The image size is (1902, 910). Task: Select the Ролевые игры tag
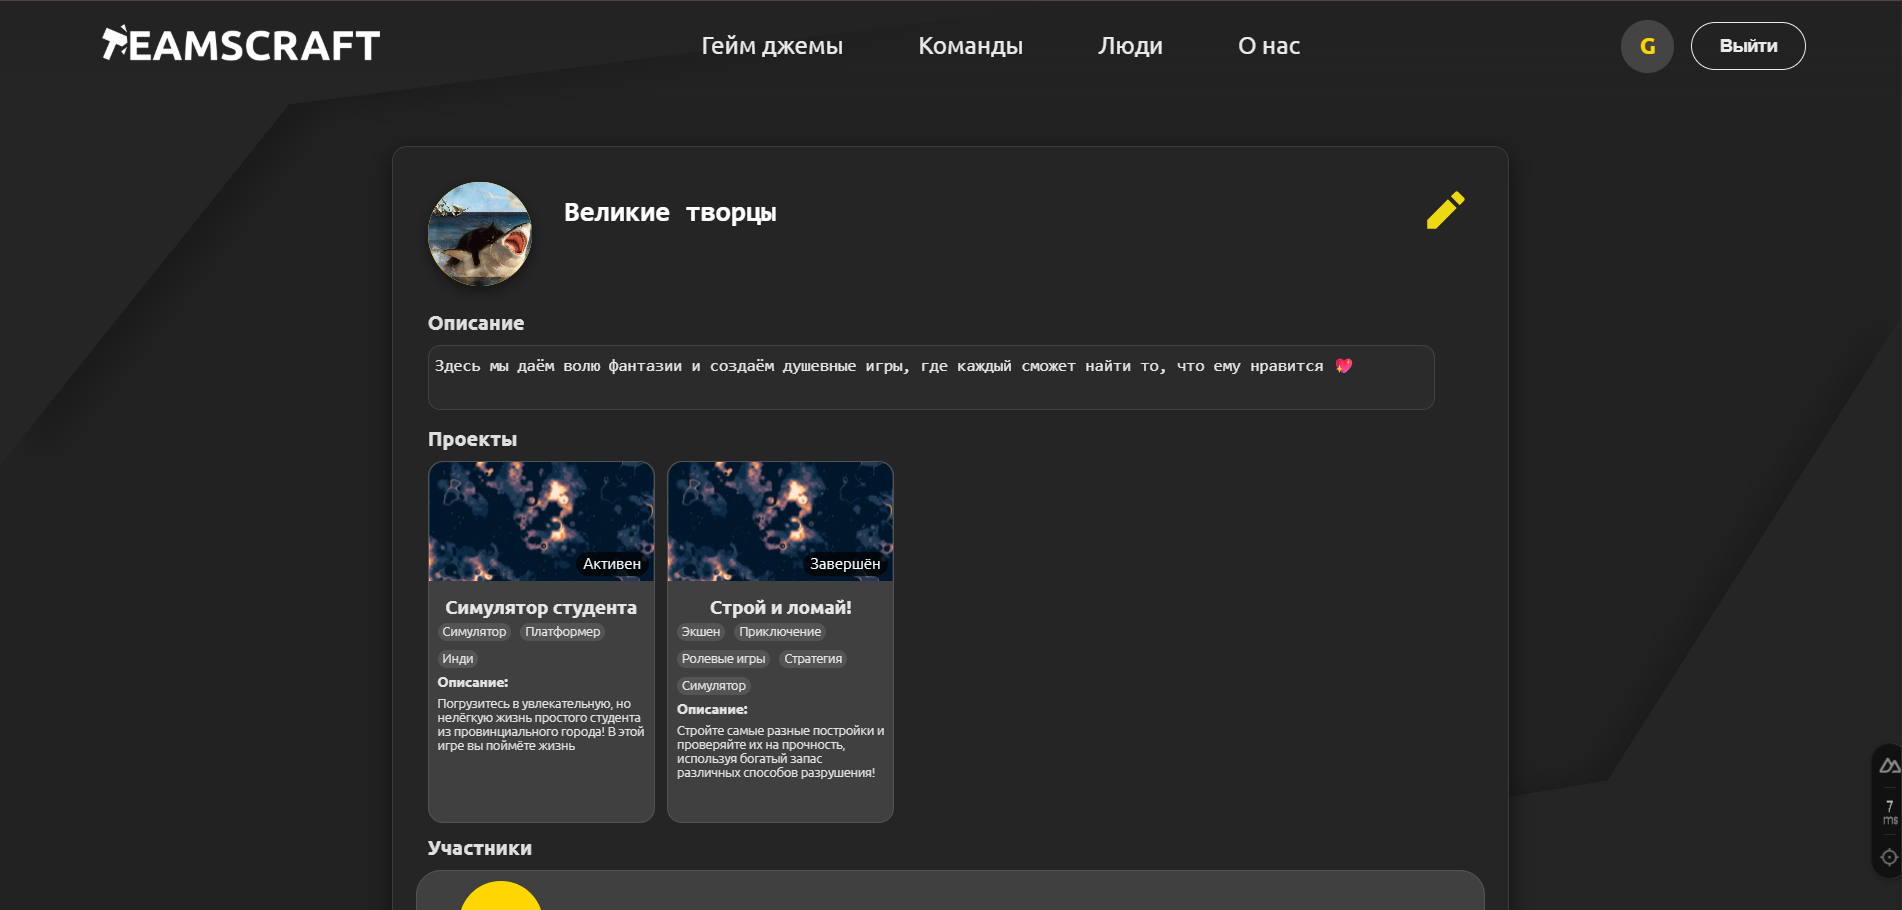[723, 659]
